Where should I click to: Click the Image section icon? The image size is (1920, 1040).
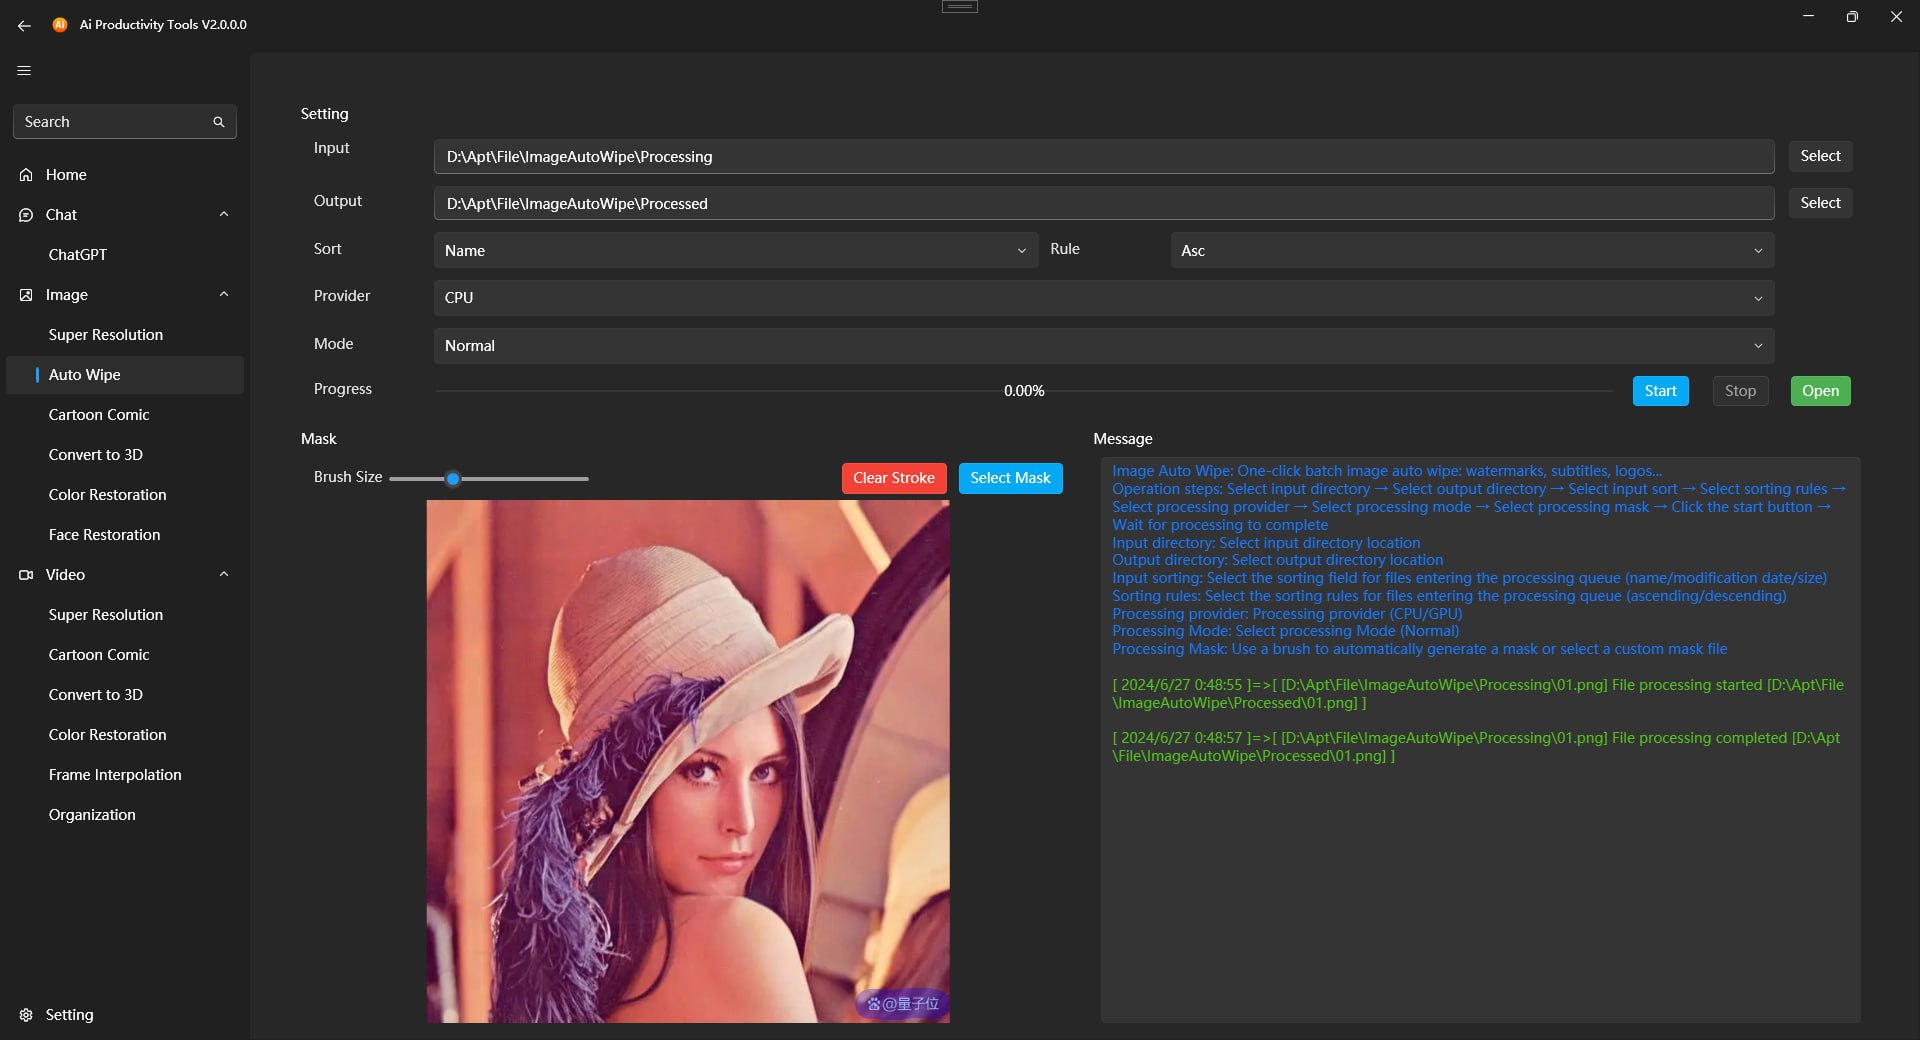[x=26, y=295]
